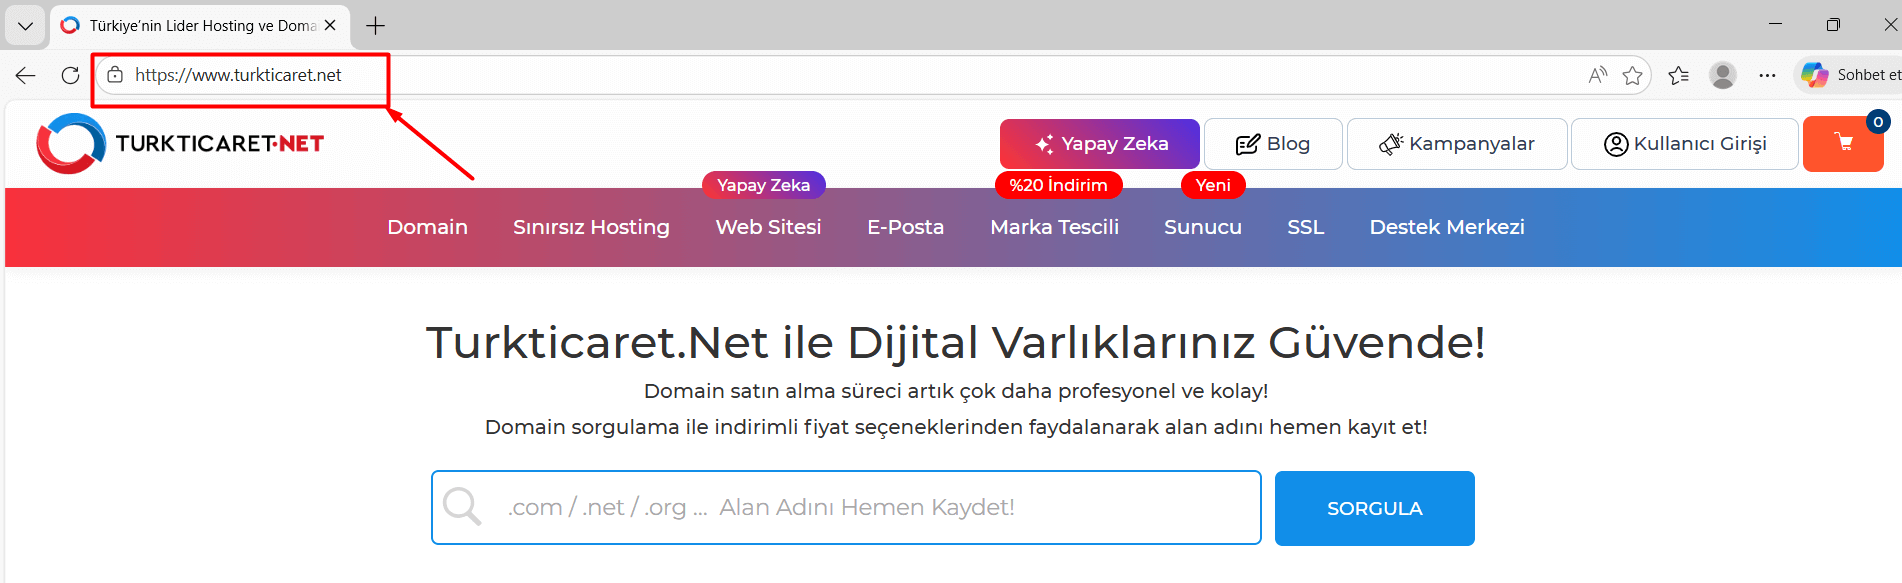Open the shopping cart icon
The image size is (1902, 583).
1843,144
